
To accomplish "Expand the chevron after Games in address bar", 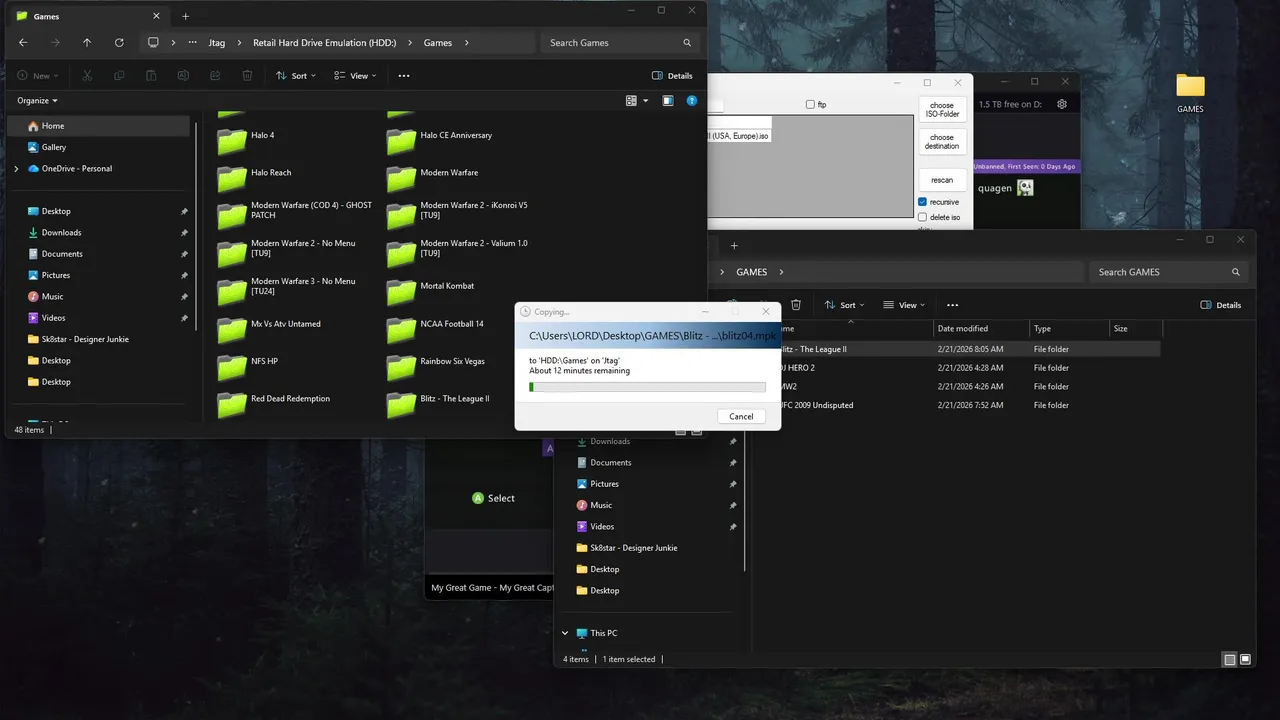I will pos(467,43).
